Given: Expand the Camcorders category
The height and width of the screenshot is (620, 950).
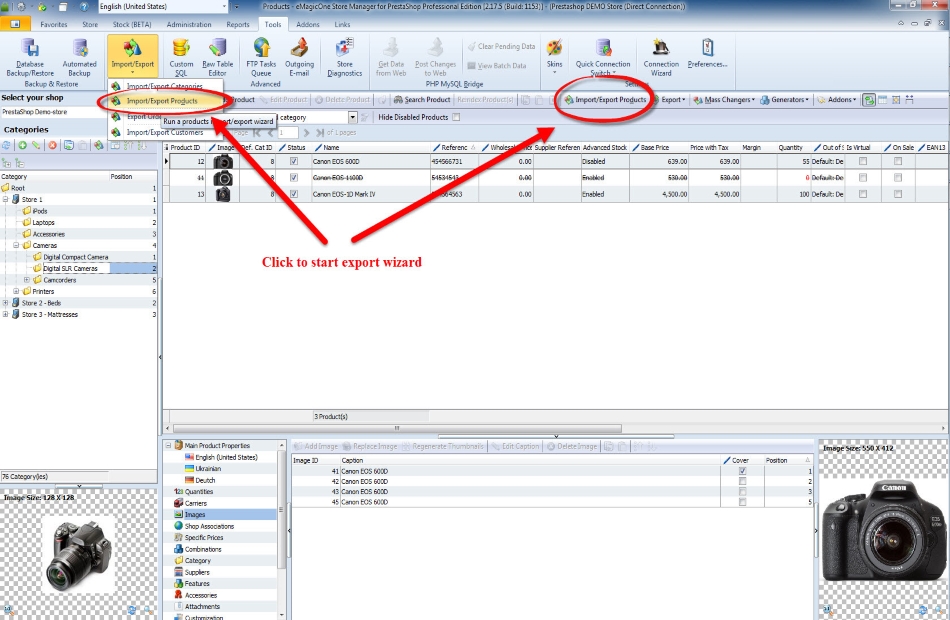Looking at the screenshot, I should click(27, 280).
